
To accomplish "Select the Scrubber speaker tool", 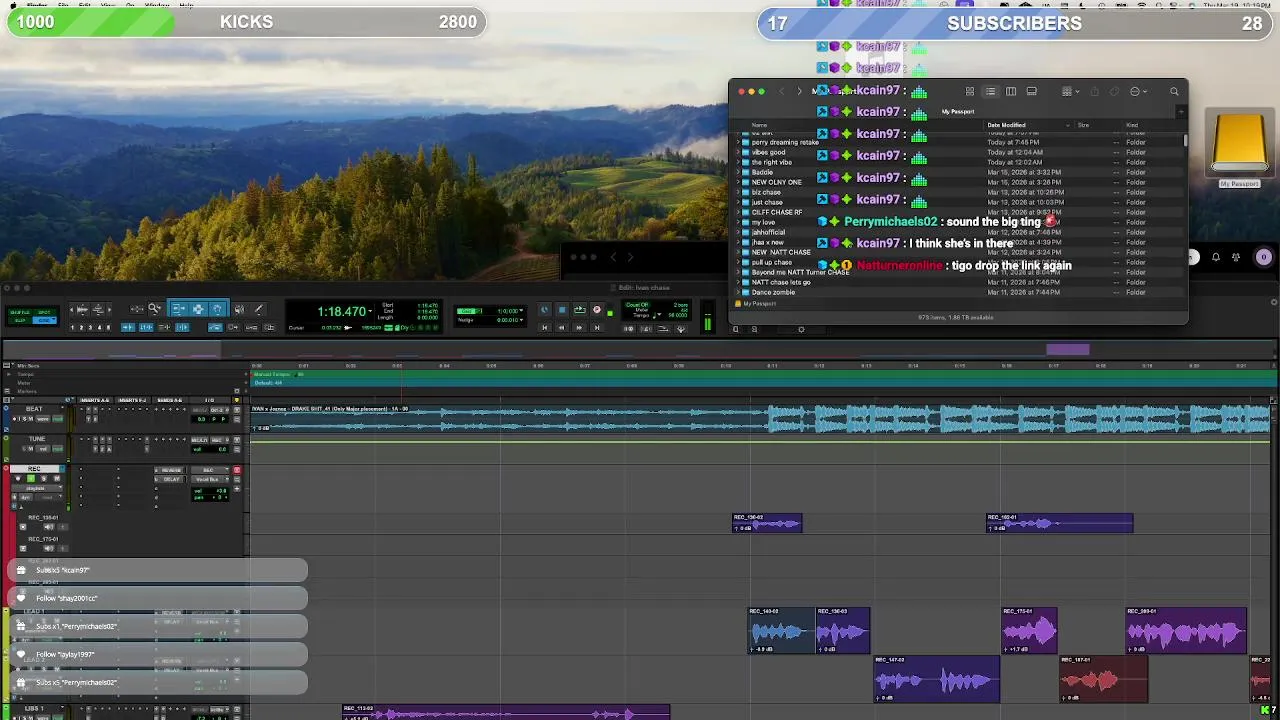I will pyautogui.click(x=239, y=309).
